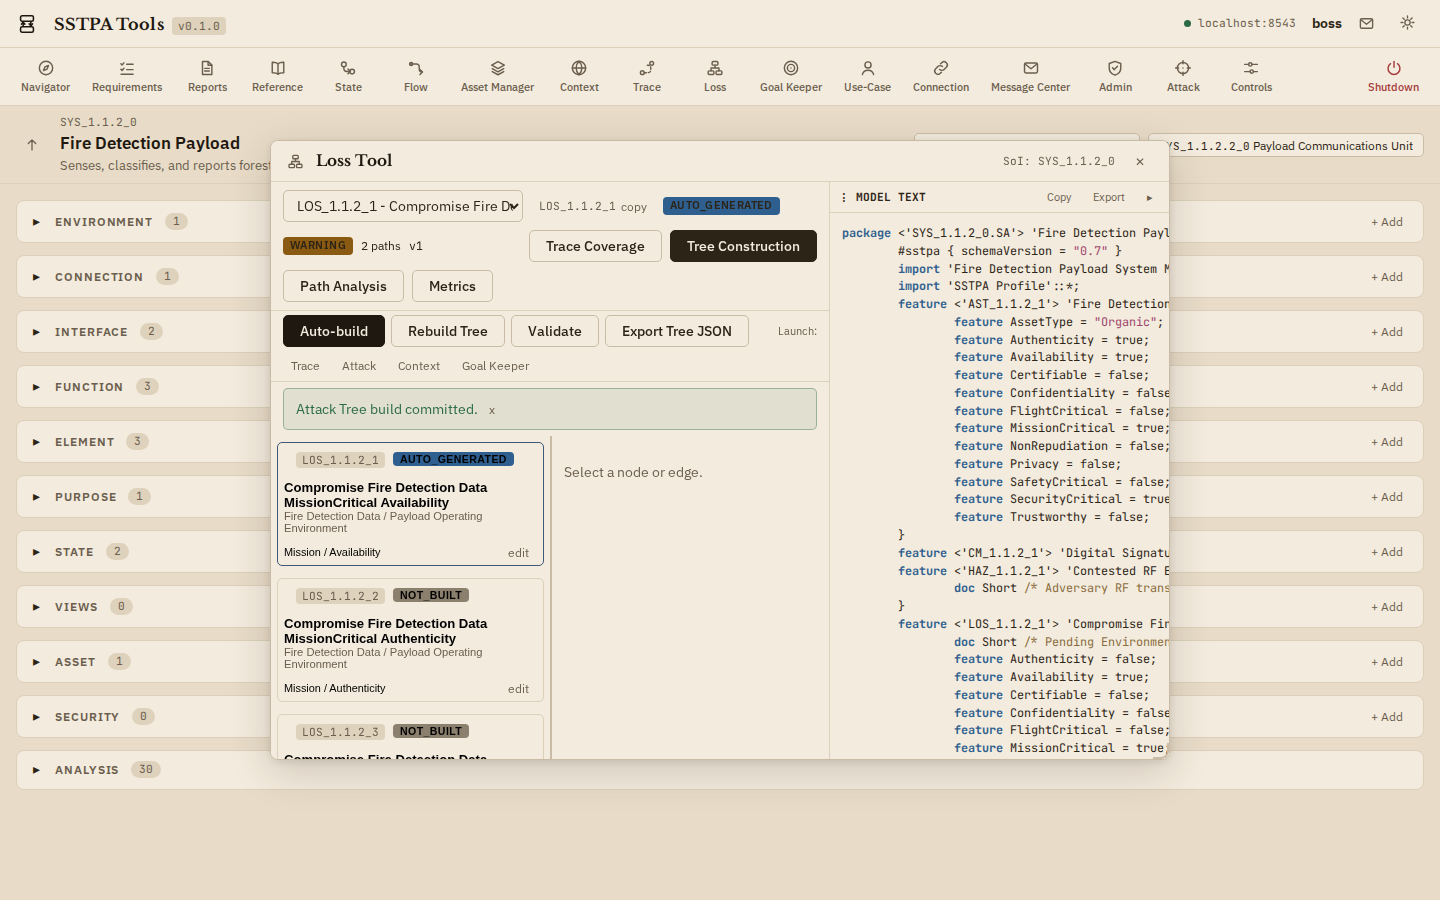Screen dimensions: 1440x900
Task: Switch to Tree Construction tab
Action: (743, 246)
